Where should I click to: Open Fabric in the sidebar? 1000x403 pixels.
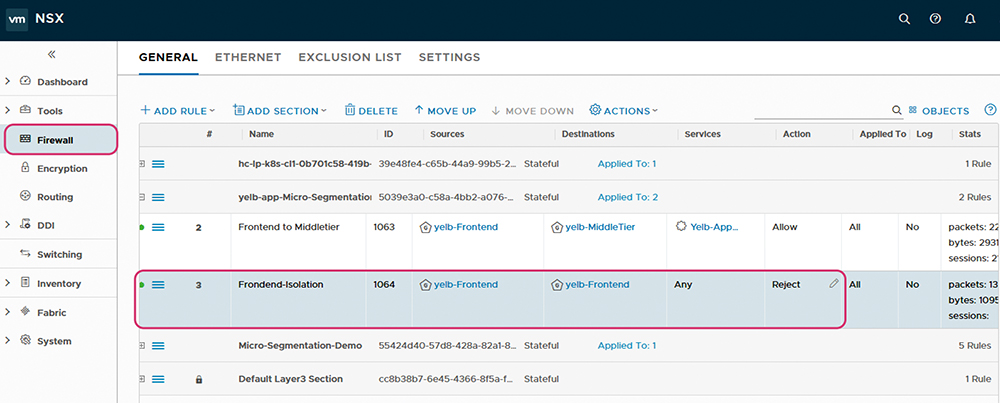pos(52,312)
